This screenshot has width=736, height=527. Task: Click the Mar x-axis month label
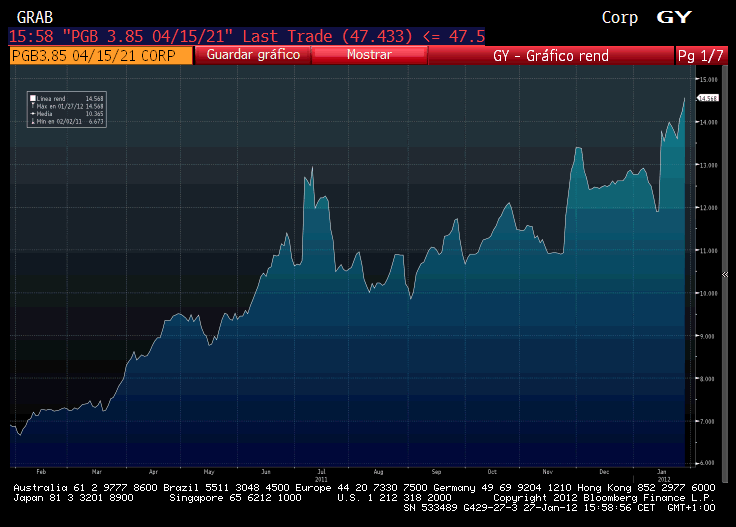97,472
